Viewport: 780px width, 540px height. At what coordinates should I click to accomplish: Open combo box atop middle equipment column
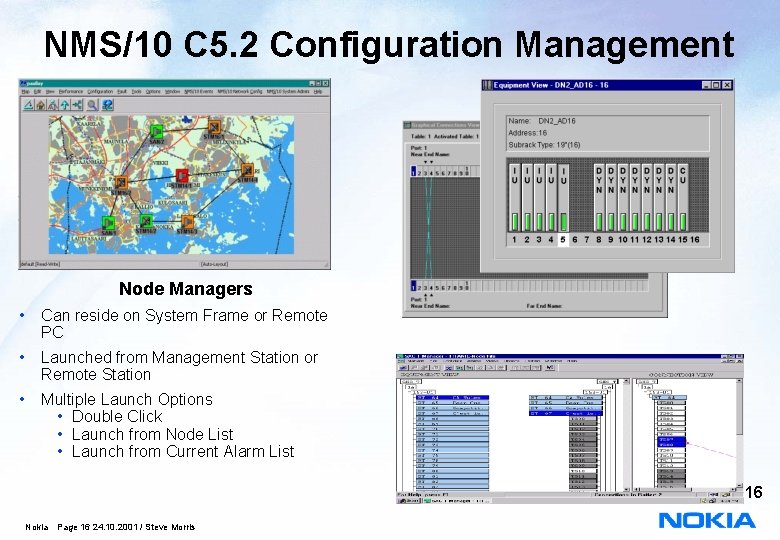[x=607, y=381]
